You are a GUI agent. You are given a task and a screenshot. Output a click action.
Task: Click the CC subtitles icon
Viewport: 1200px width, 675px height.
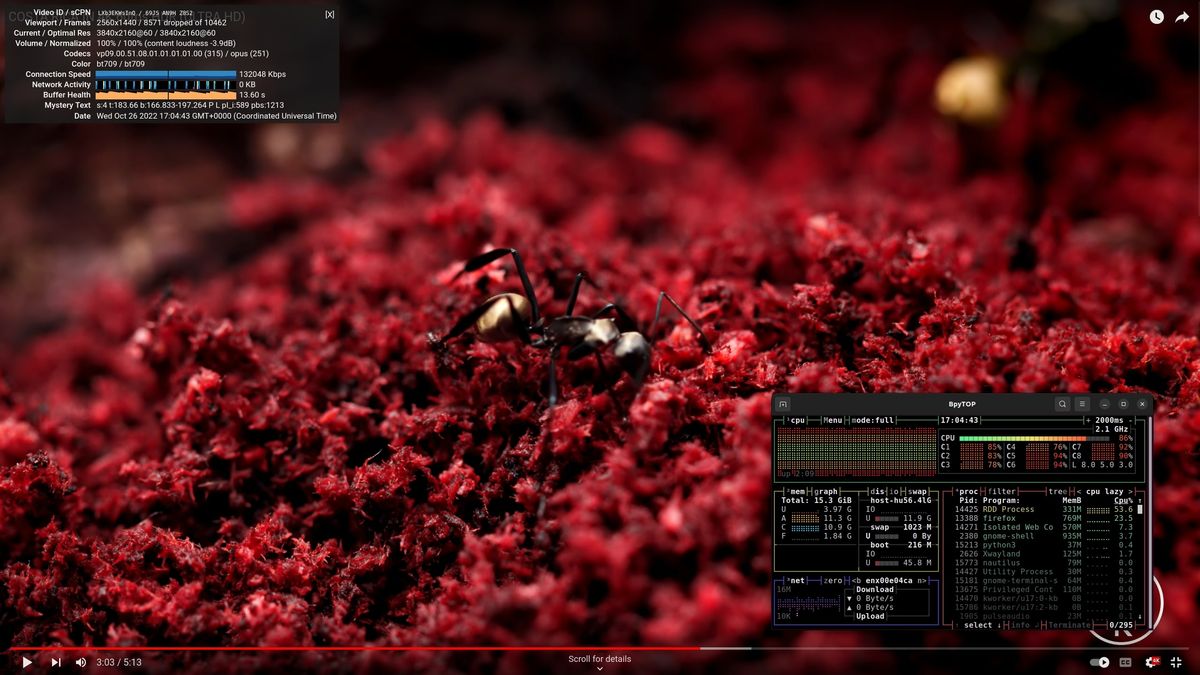click(1125, 662)
